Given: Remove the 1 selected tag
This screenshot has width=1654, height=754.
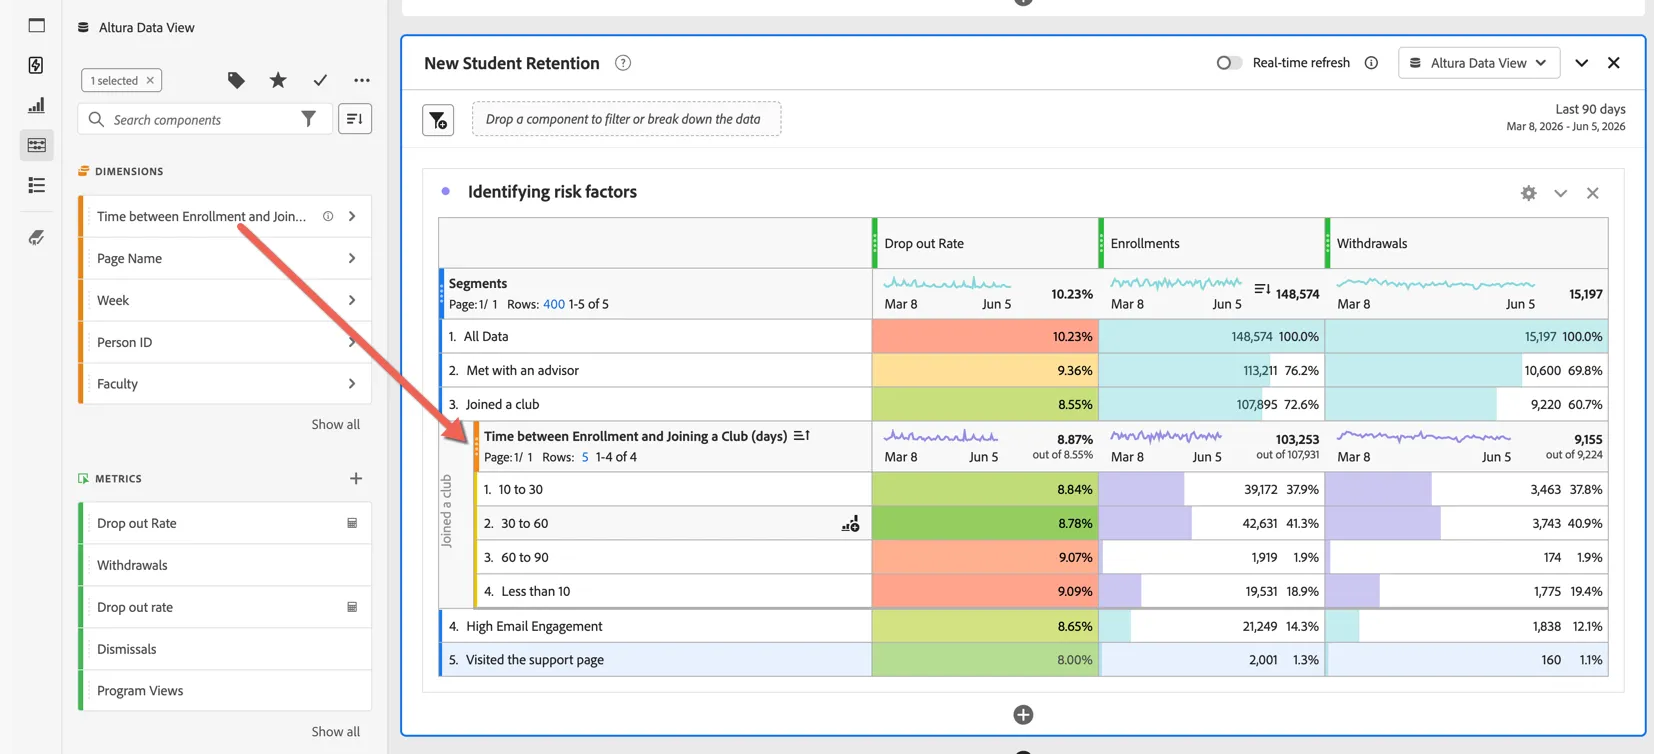Looking at the screenshot, I should point(150,80).
